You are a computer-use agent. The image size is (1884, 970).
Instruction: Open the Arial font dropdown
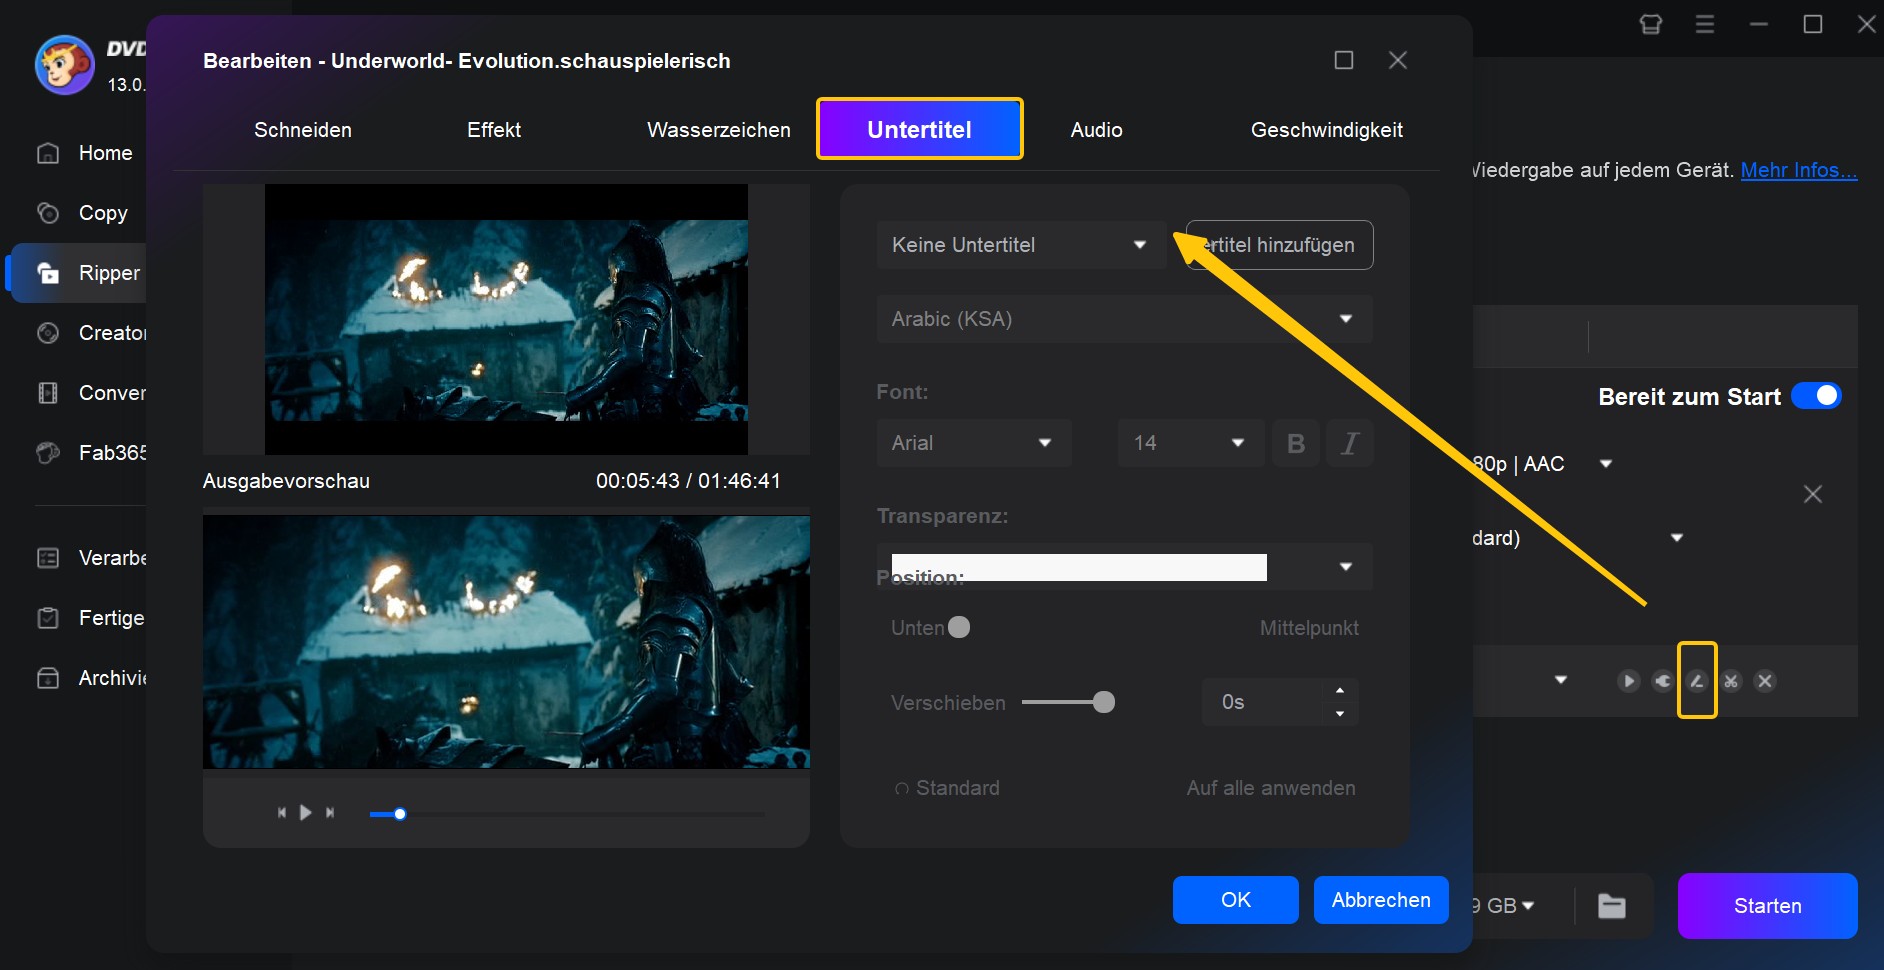click(974, 443)
